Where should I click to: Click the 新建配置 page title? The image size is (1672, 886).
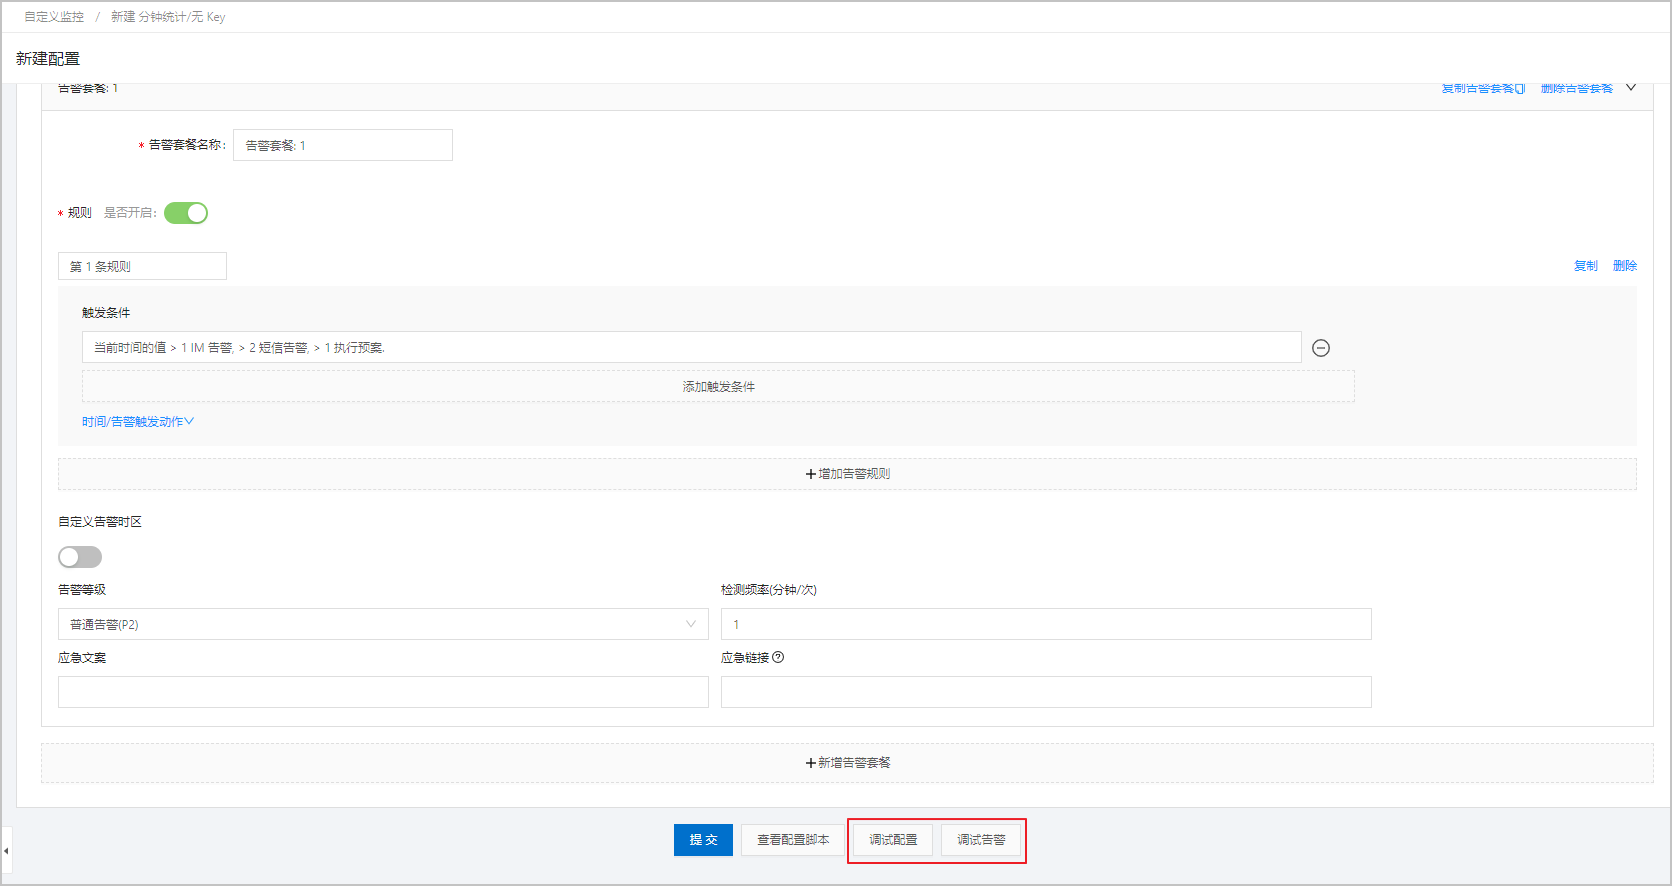point(48,59)
